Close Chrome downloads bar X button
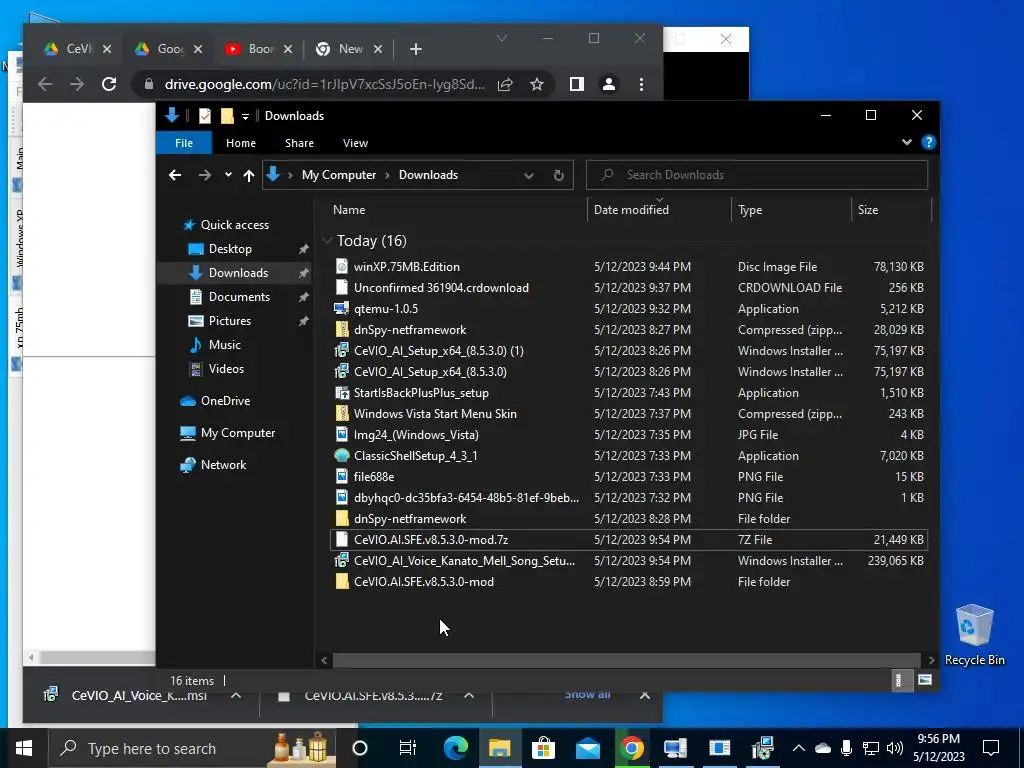Image resolution: width=1024 pixels, height=768 pixels. 645,696
